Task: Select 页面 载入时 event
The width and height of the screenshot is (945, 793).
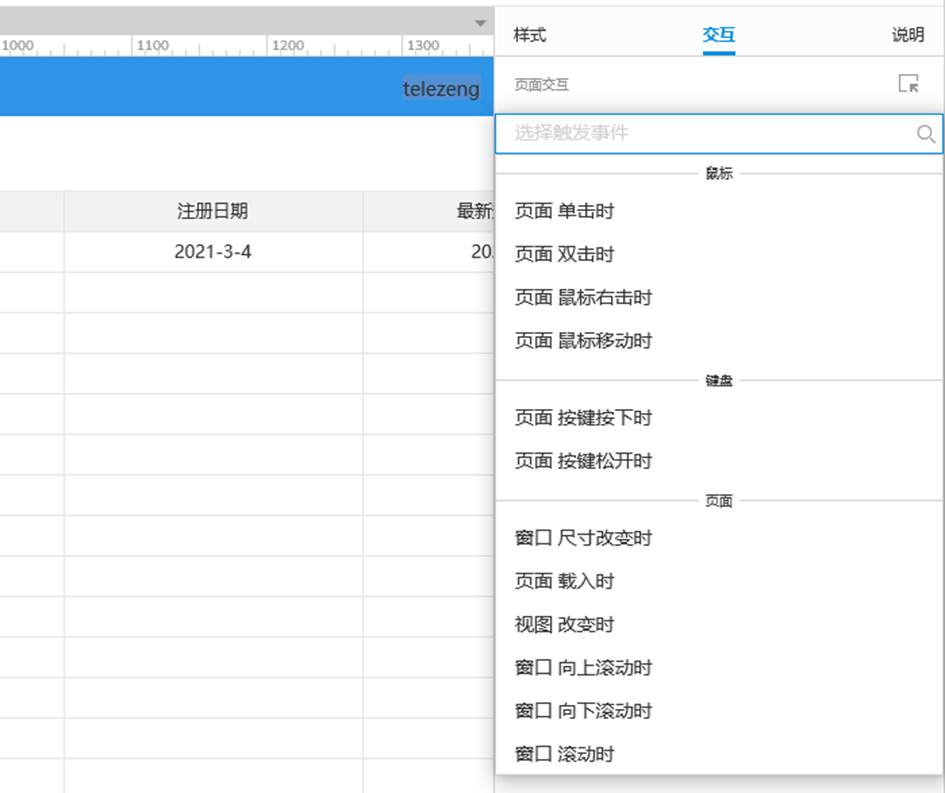Action: [x=718, y=581]
